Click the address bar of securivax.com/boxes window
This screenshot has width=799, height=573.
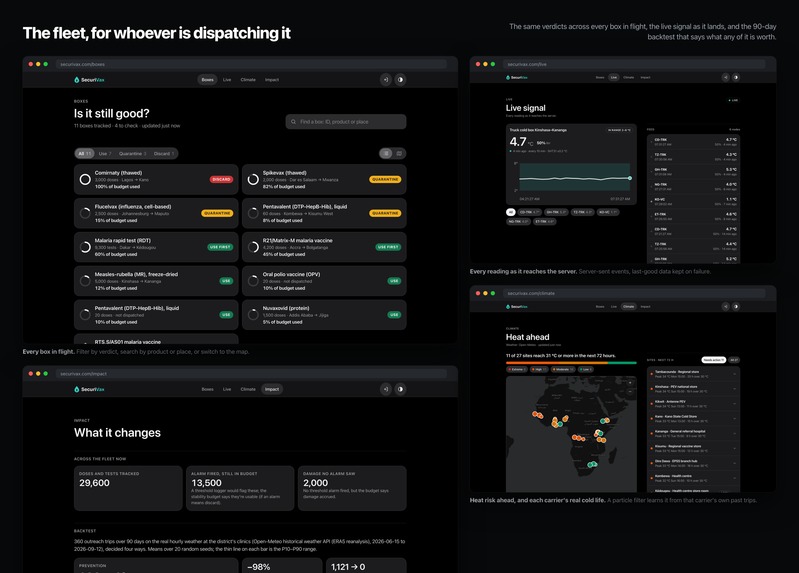(x=251, y=64)
